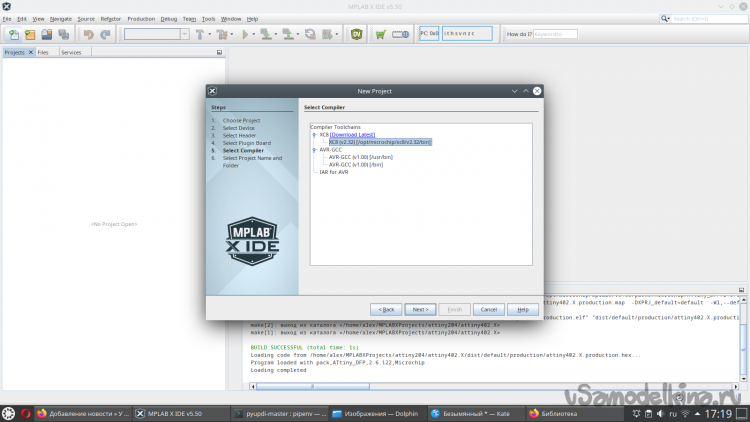Open the Production menu
The height and width of the screenshot is (422, 750).
click(141, 18)
